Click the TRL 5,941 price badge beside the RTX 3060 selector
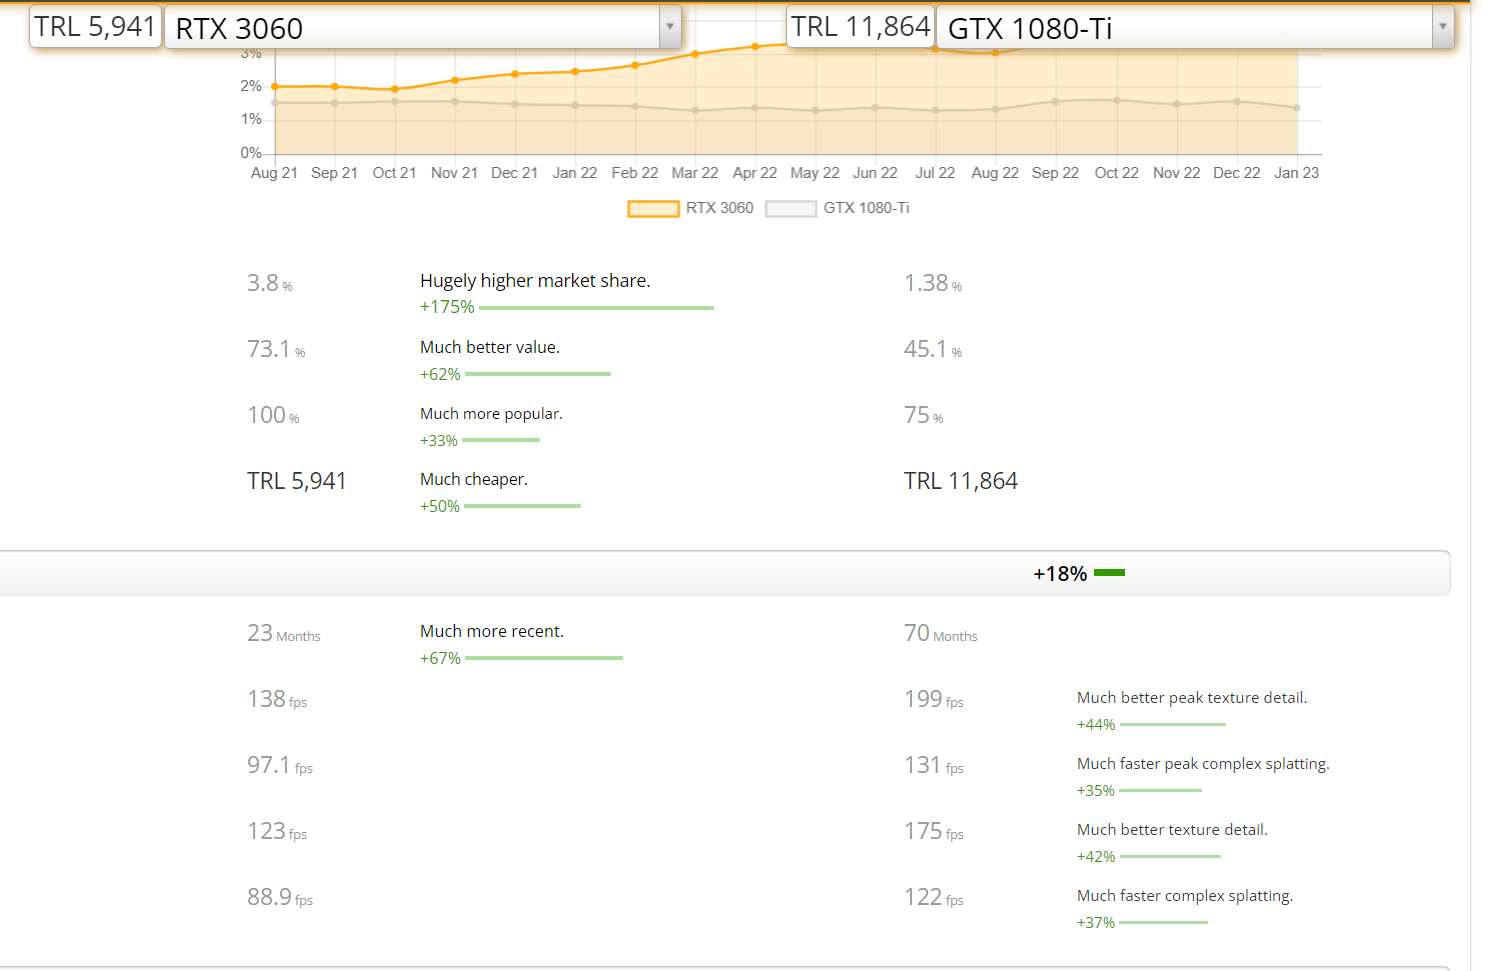 pyautogui.click(x=95, y=27)
